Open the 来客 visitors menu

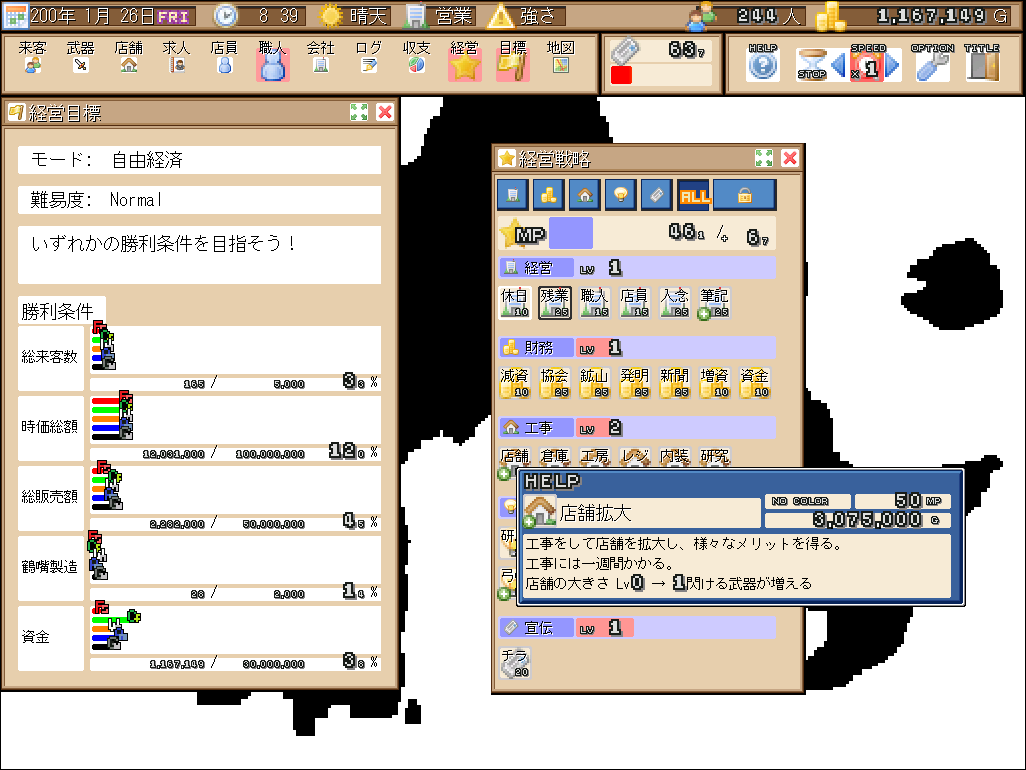point(32,58)
